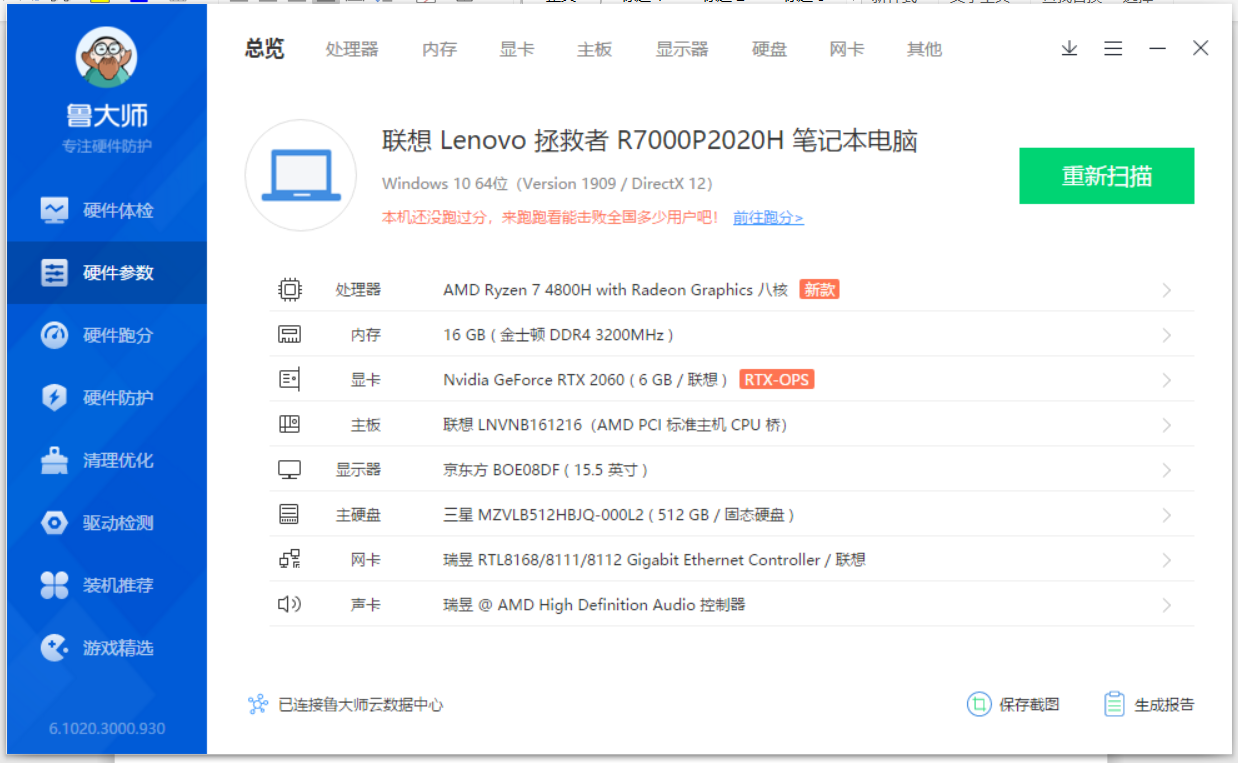Expand the 显卡 row chevron
Image resolution: width=1238 pixels, height=763 pixels.
(1166, 380)
